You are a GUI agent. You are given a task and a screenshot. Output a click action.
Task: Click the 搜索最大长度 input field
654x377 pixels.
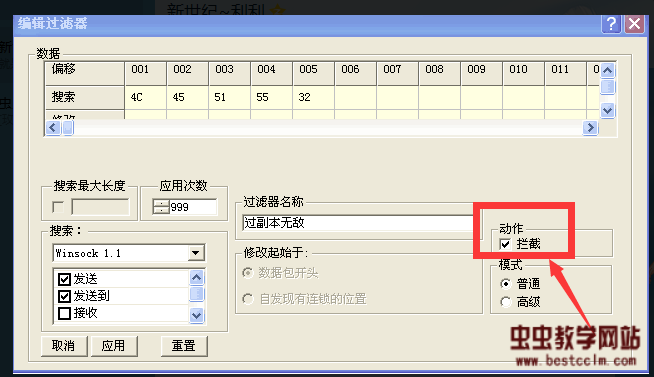click(101, 207)
